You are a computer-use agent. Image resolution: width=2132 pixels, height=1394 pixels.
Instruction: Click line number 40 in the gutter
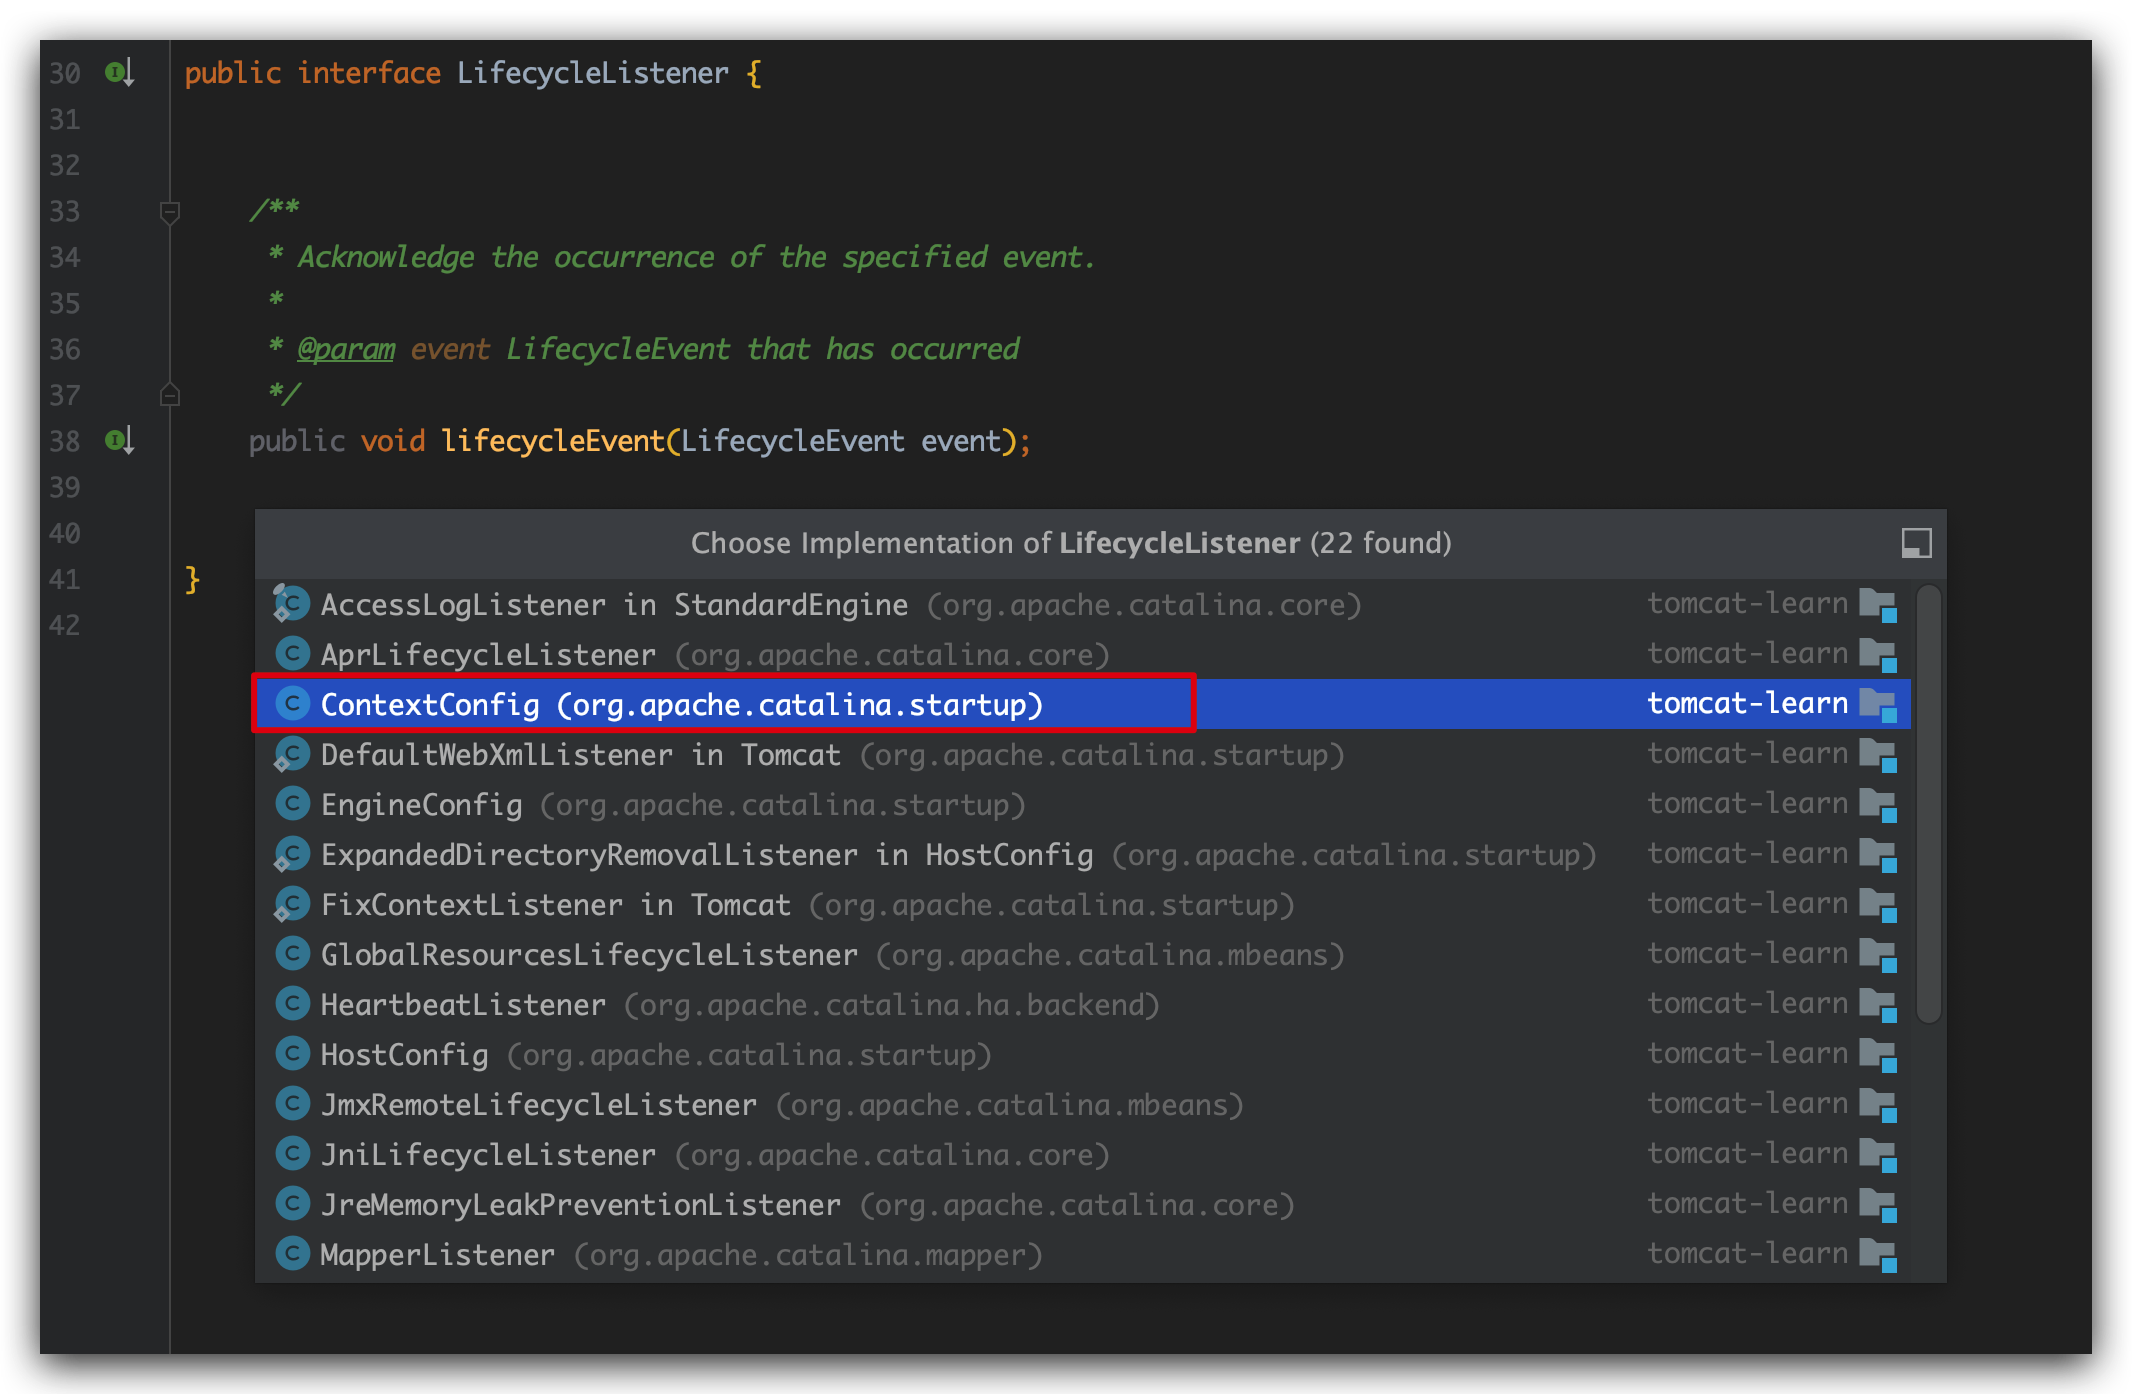(65, 533)
